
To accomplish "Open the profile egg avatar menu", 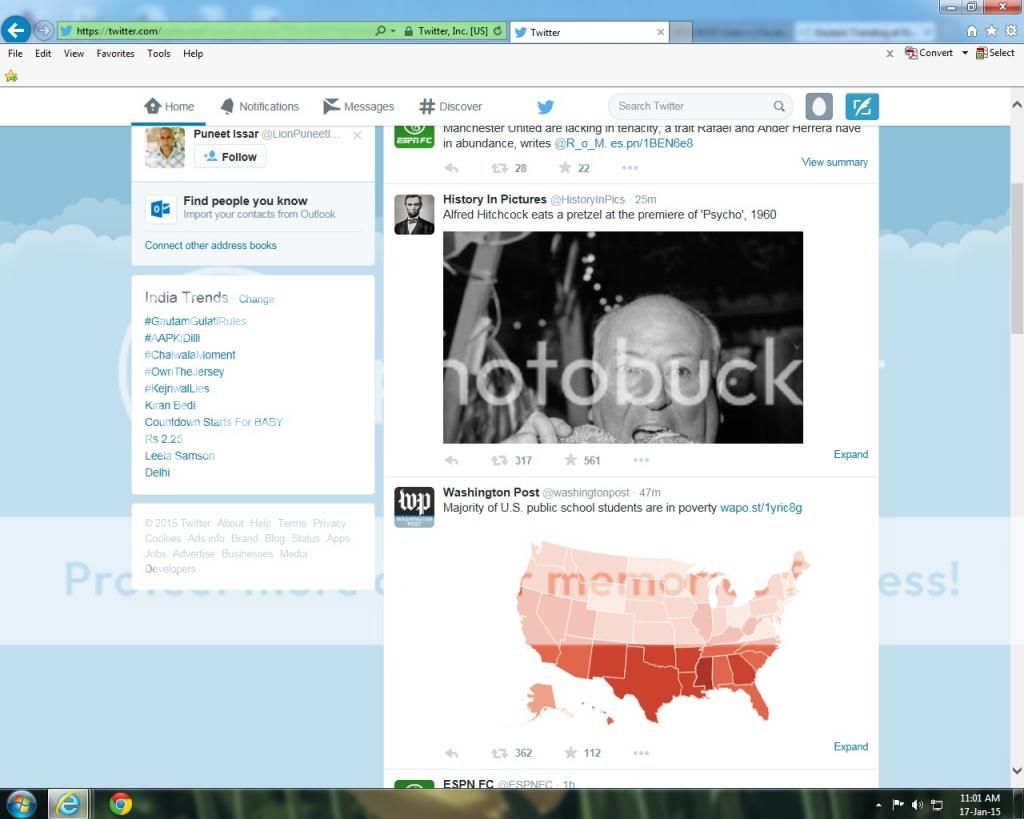I will [819, 106].
